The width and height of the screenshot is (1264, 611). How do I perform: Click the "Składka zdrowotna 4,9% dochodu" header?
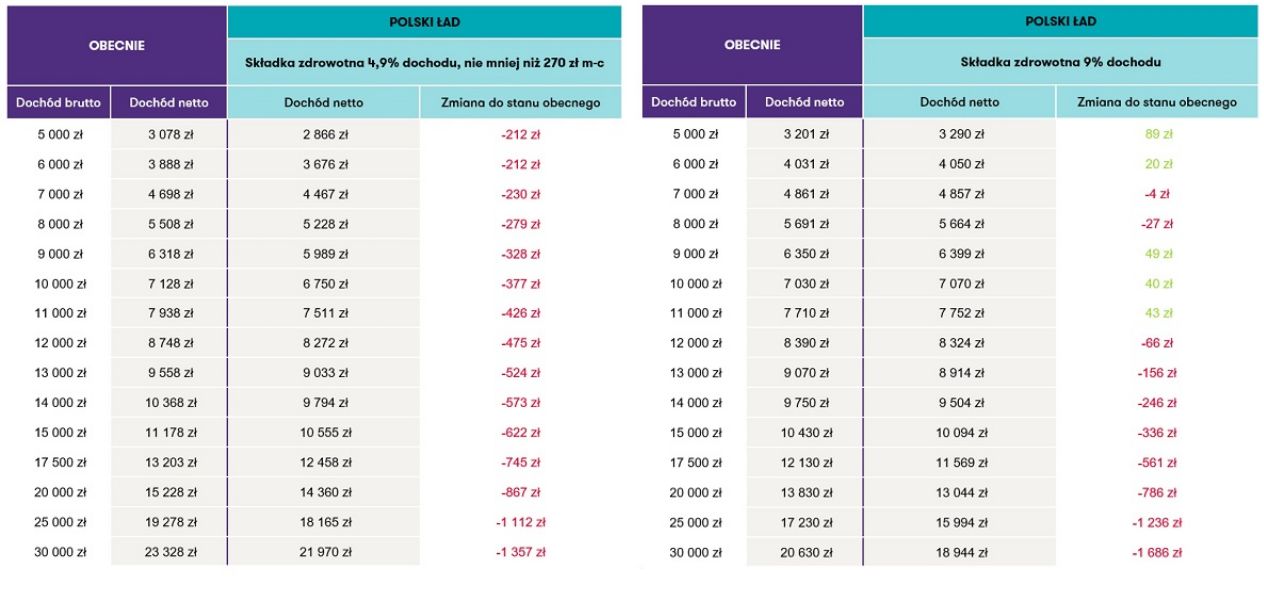424,63
